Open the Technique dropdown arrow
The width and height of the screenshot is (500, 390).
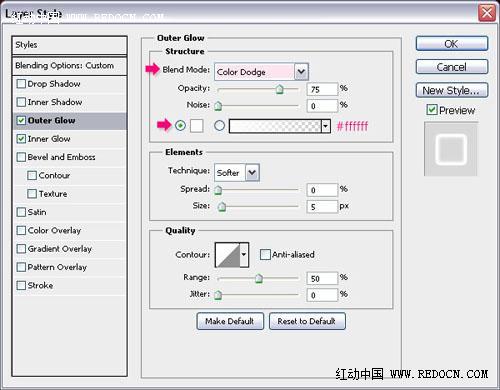coord(252,173)
